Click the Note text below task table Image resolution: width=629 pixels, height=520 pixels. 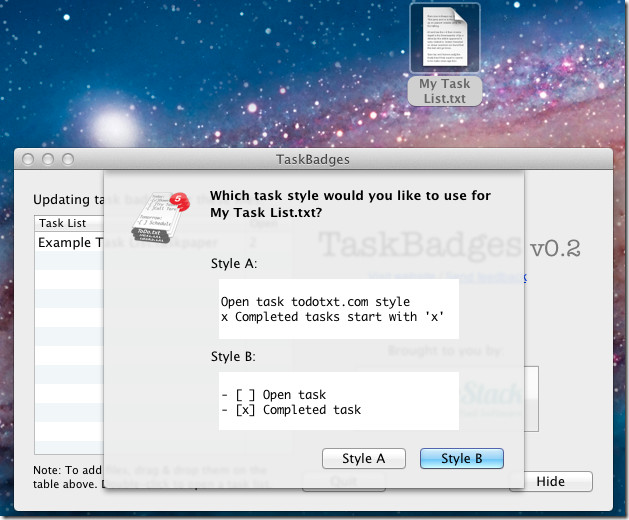click(67, 477)
